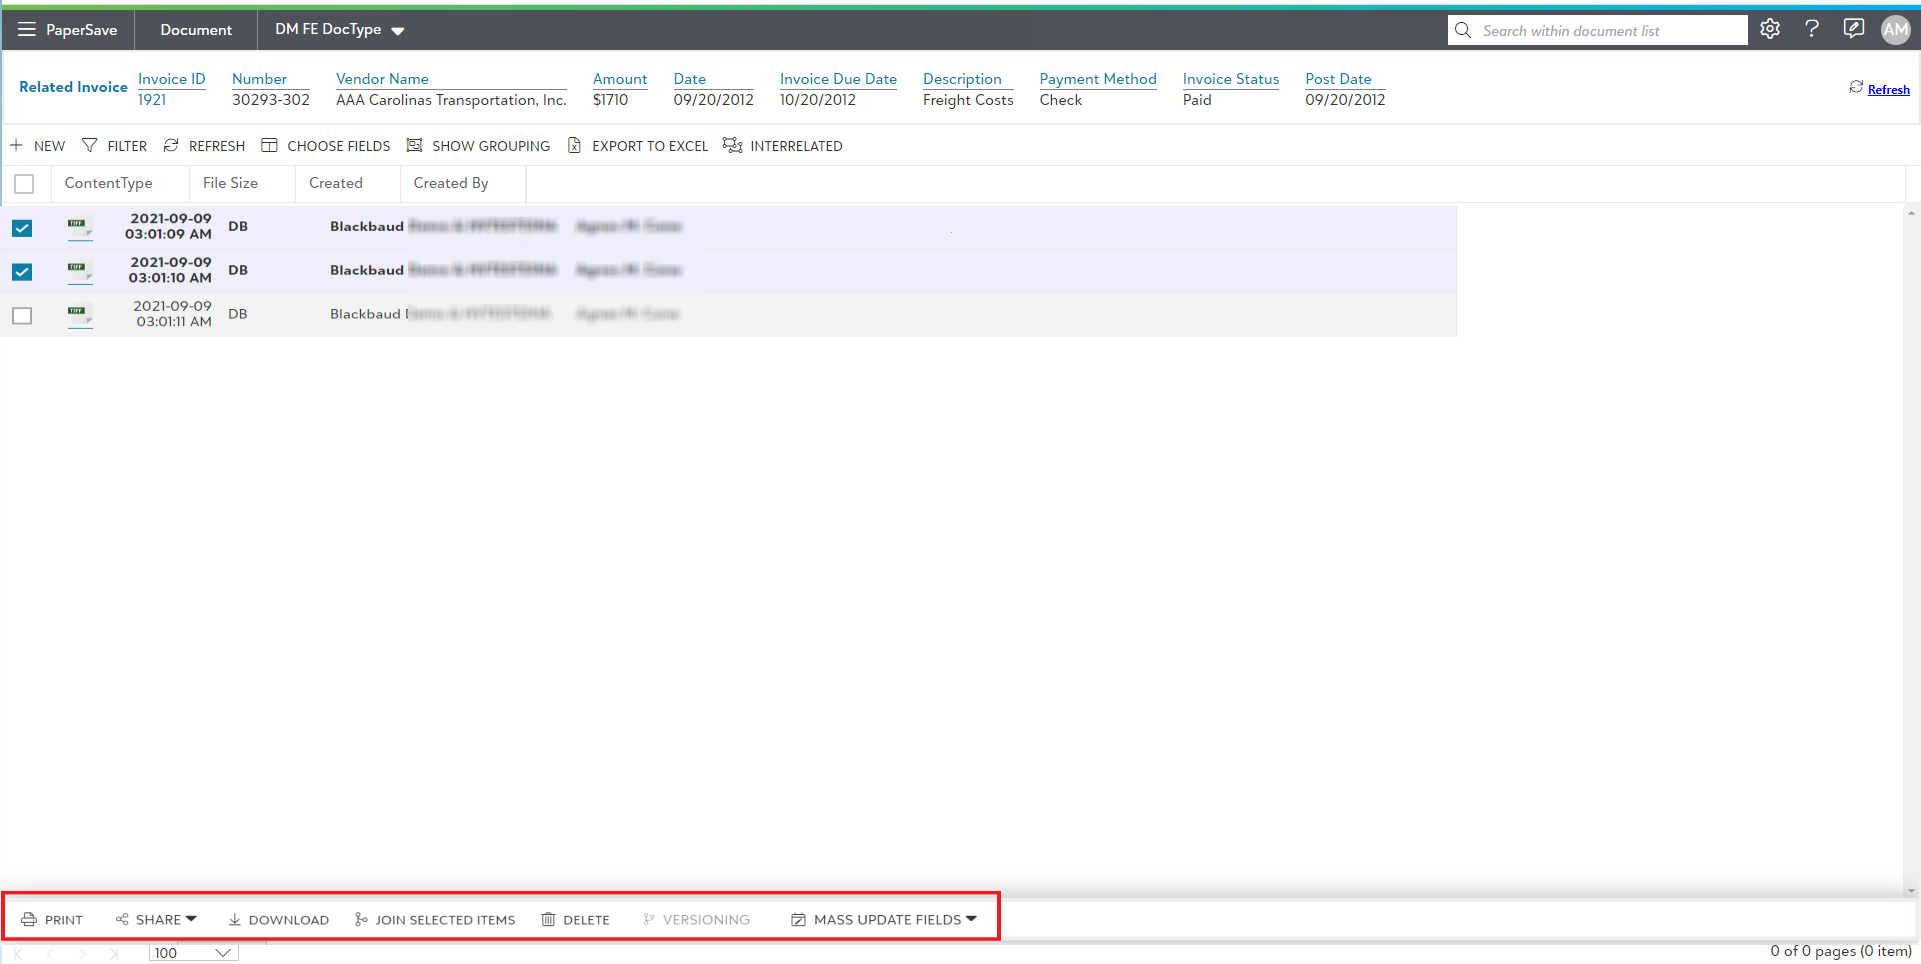The height and width of the screenshot is (964, 1921).
Task: Click the Filter funnel icon
Action: point(90,146)
